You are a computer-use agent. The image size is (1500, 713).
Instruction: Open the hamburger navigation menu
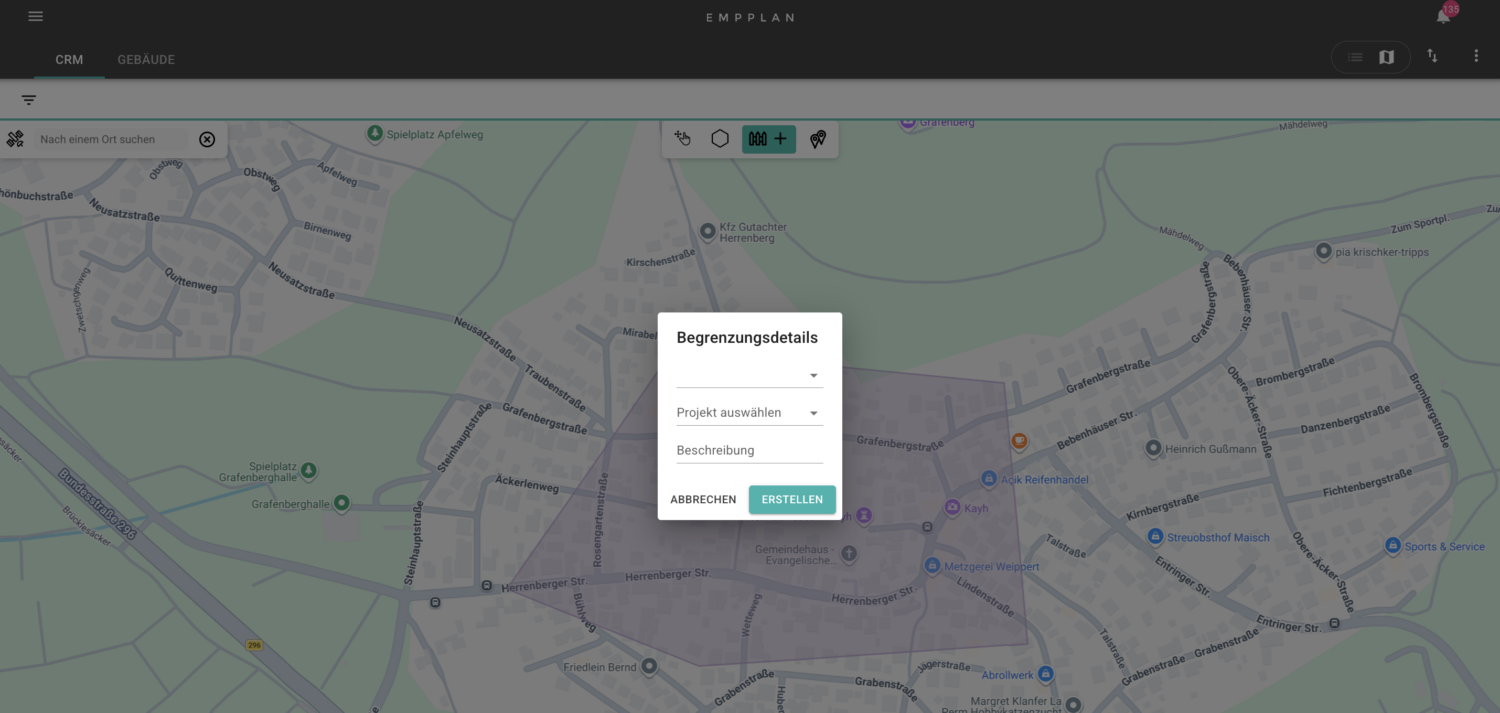(x=36, y=17)
